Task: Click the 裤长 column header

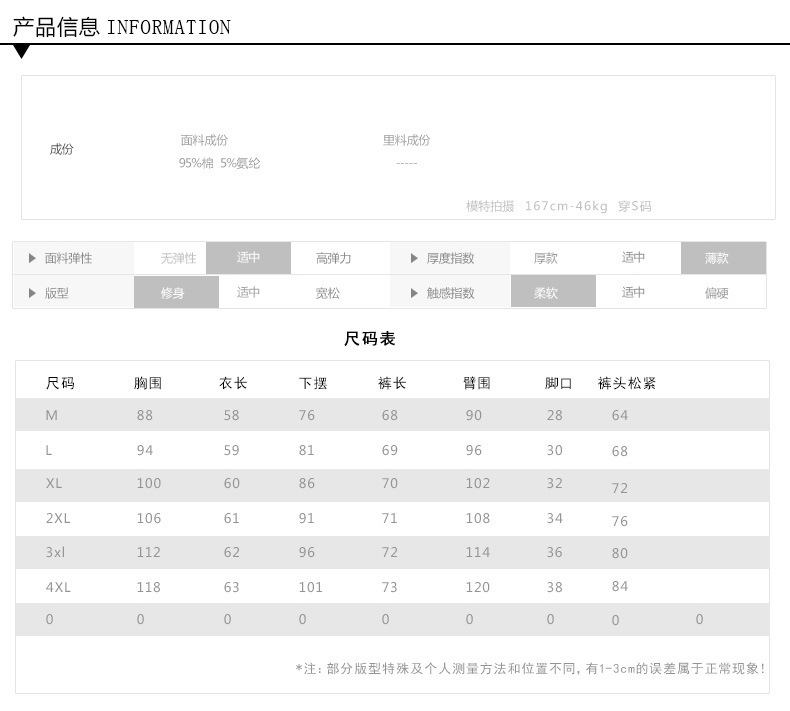Action: point(392,383)
